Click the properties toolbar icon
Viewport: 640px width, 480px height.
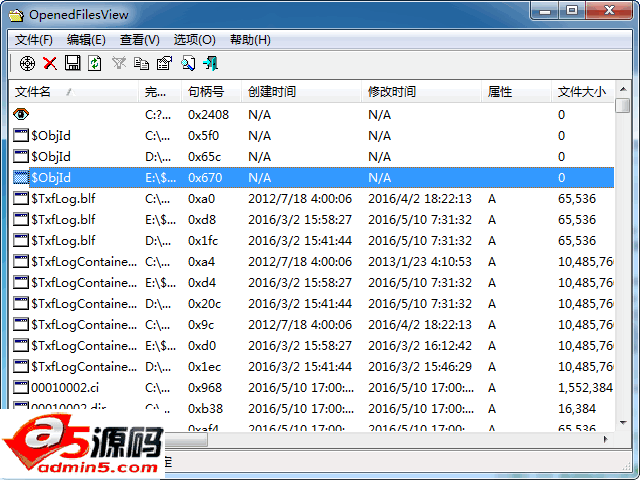(x=164, y=63)
